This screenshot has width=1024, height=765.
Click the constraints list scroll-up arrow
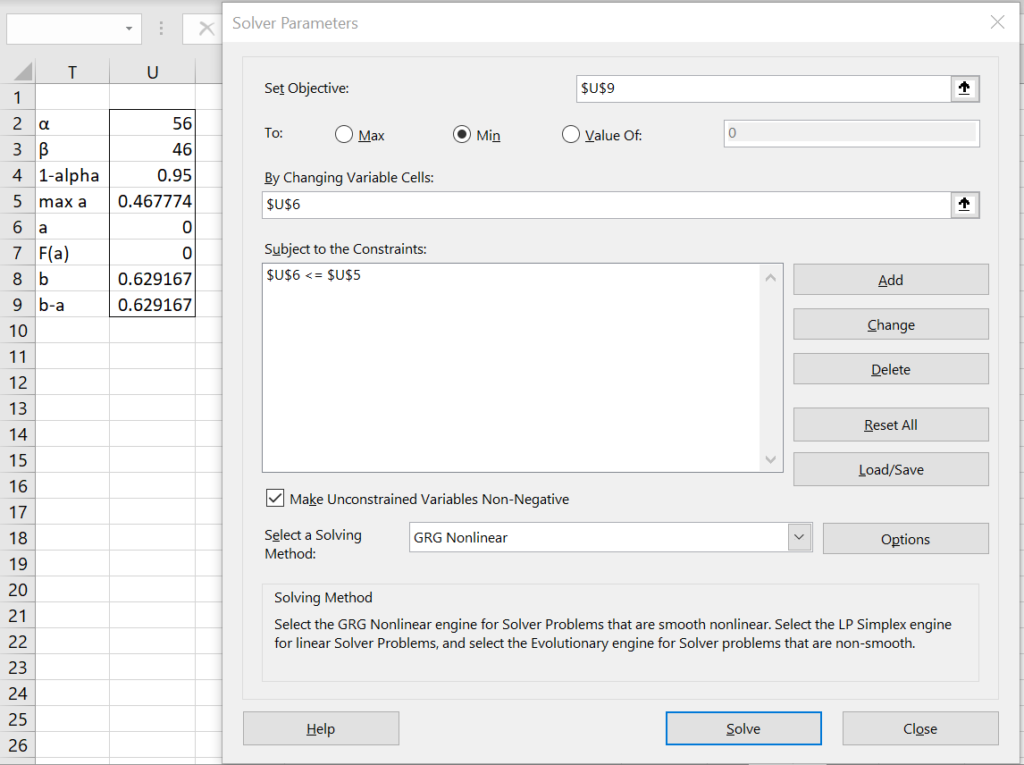pyautogui.click(x=769, y=277)
